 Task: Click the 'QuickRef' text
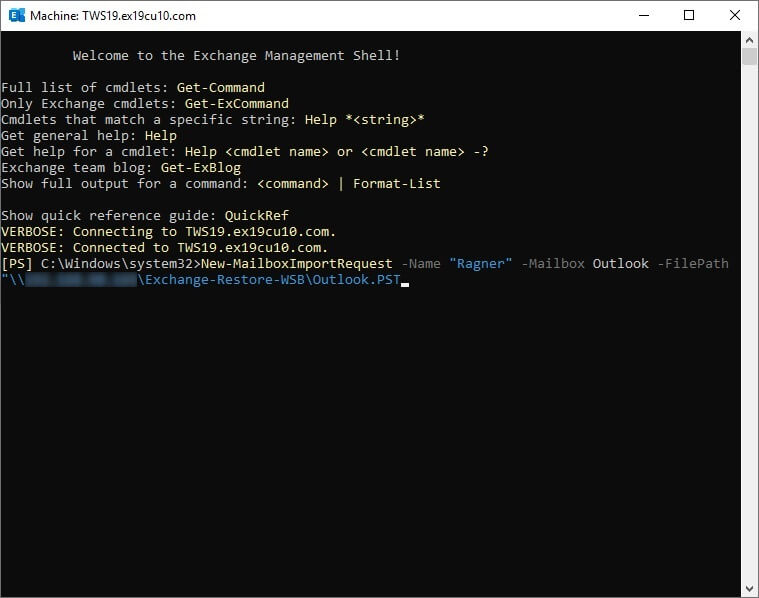(257, 215)
